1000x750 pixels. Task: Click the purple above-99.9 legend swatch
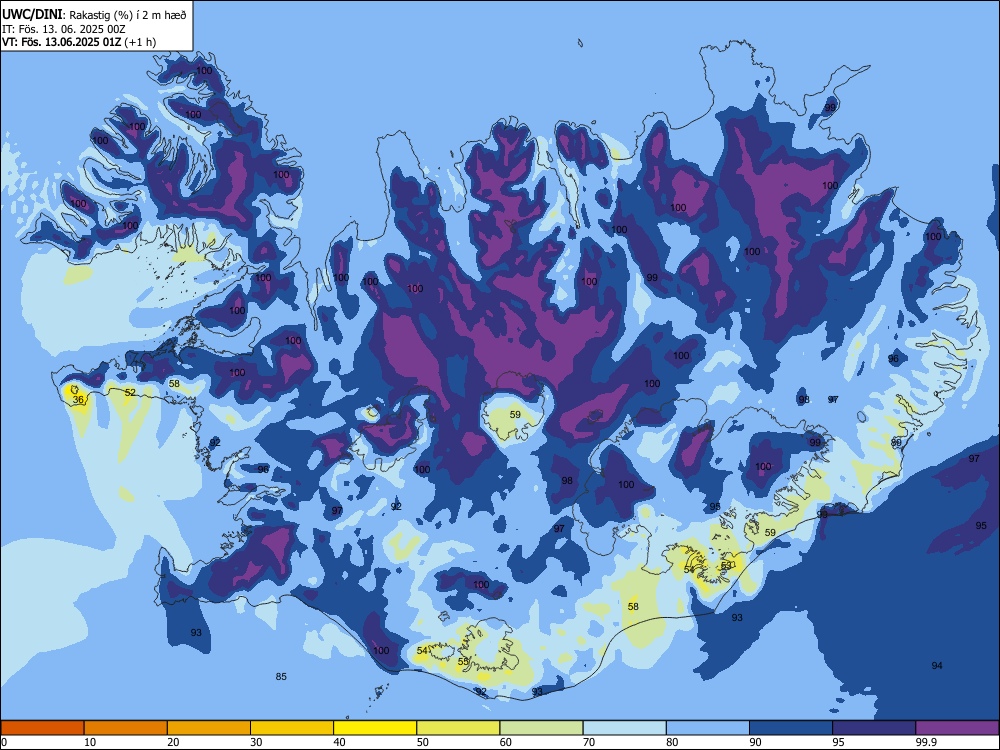(957, 728)
